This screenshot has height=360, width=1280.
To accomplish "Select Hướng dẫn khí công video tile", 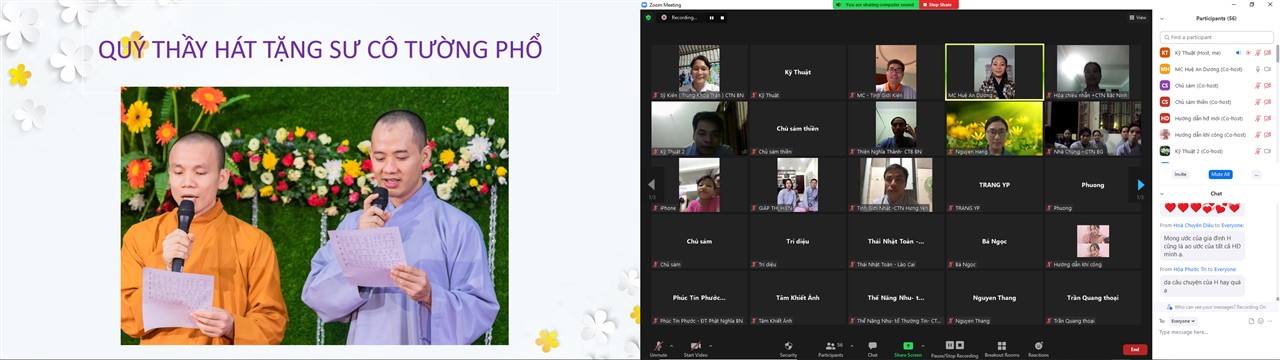I will (x=1092, y=241).
